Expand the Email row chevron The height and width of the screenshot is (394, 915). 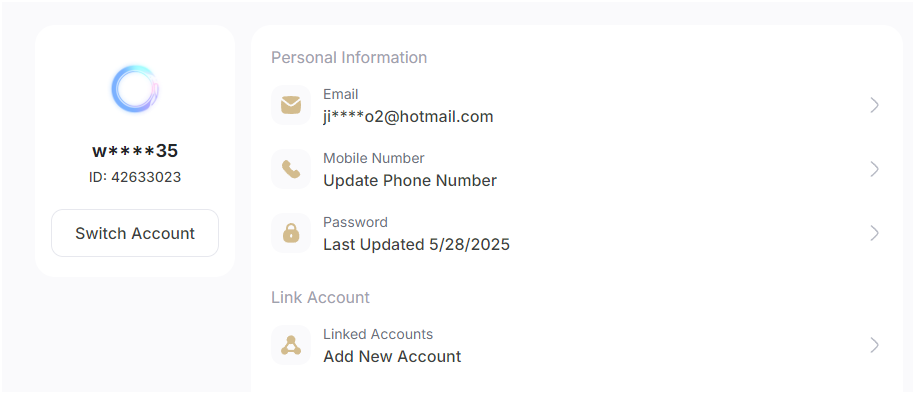pos(874,105)
